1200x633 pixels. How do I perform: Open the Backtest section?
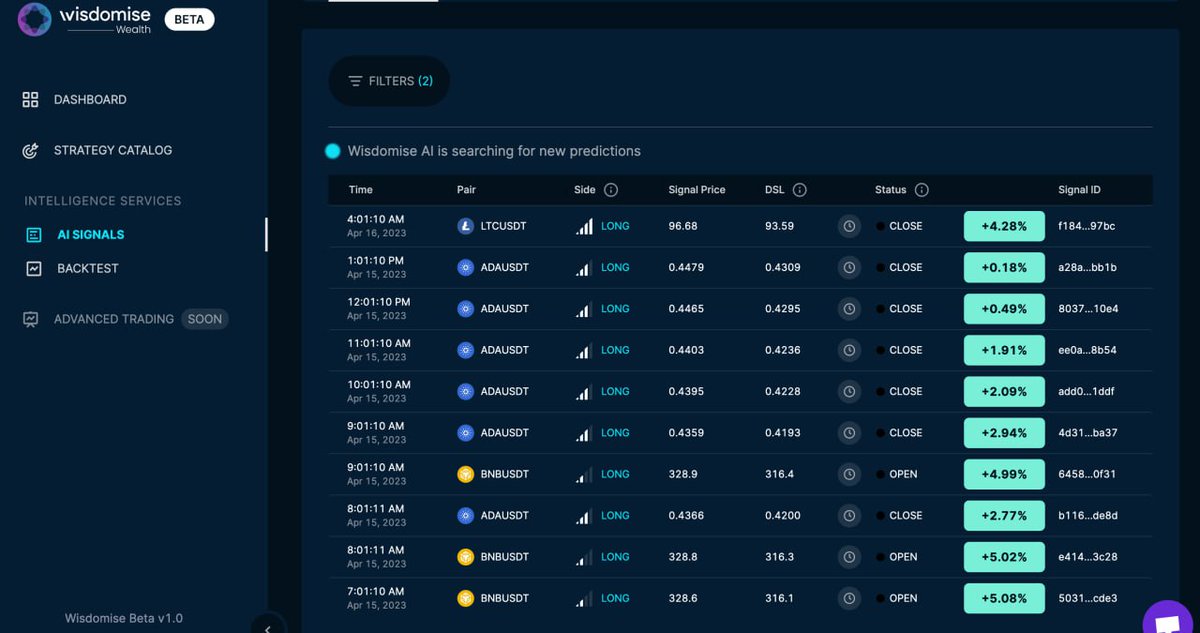coord(88,269)
